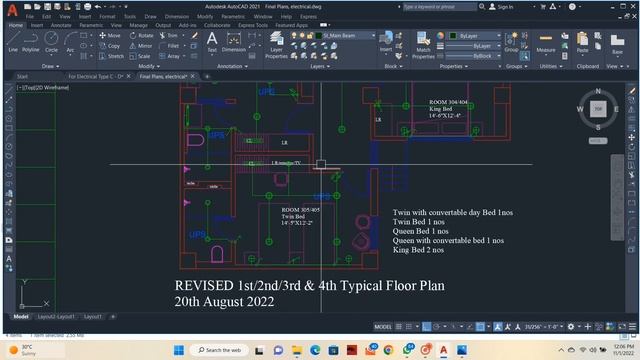Switch to the Annotate ribbon tab
This screenshot has height=360, width=640.
(x=61, y=25)
